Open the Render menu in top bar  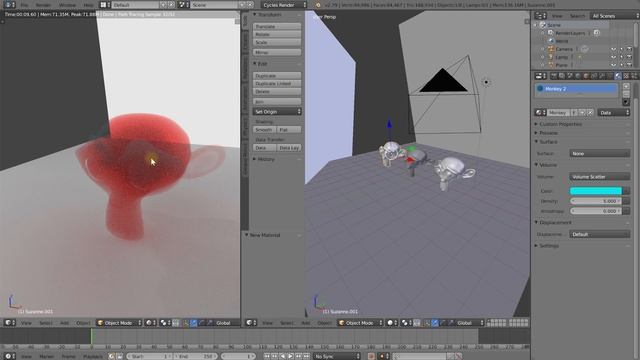click(x=44, y=5)
